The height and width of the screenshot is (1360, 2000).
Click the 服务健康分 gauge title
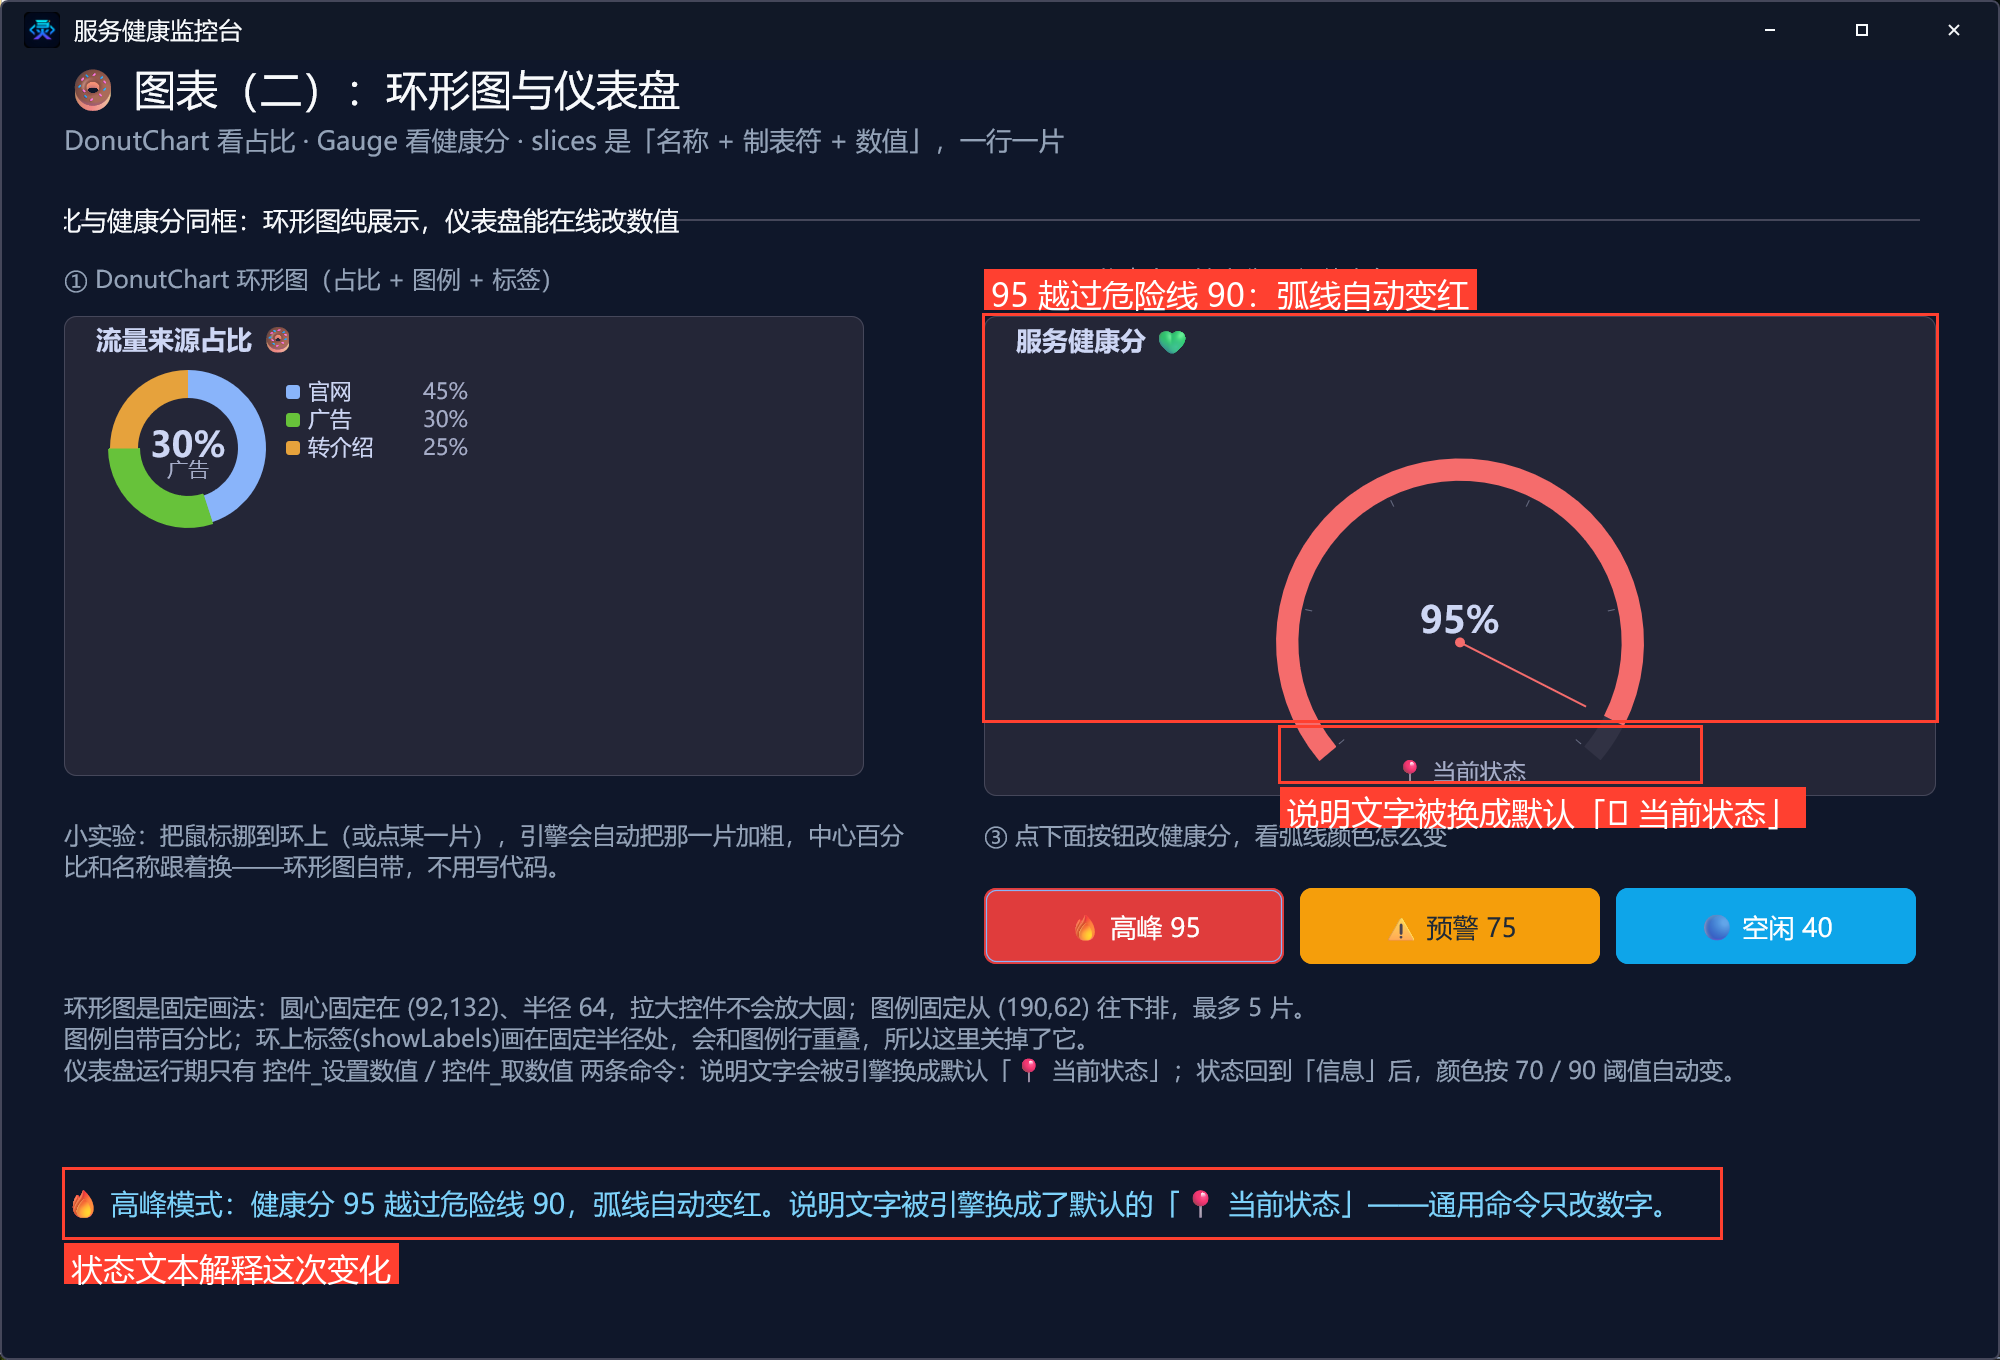pyautogui.click(x=1080, y=342)
